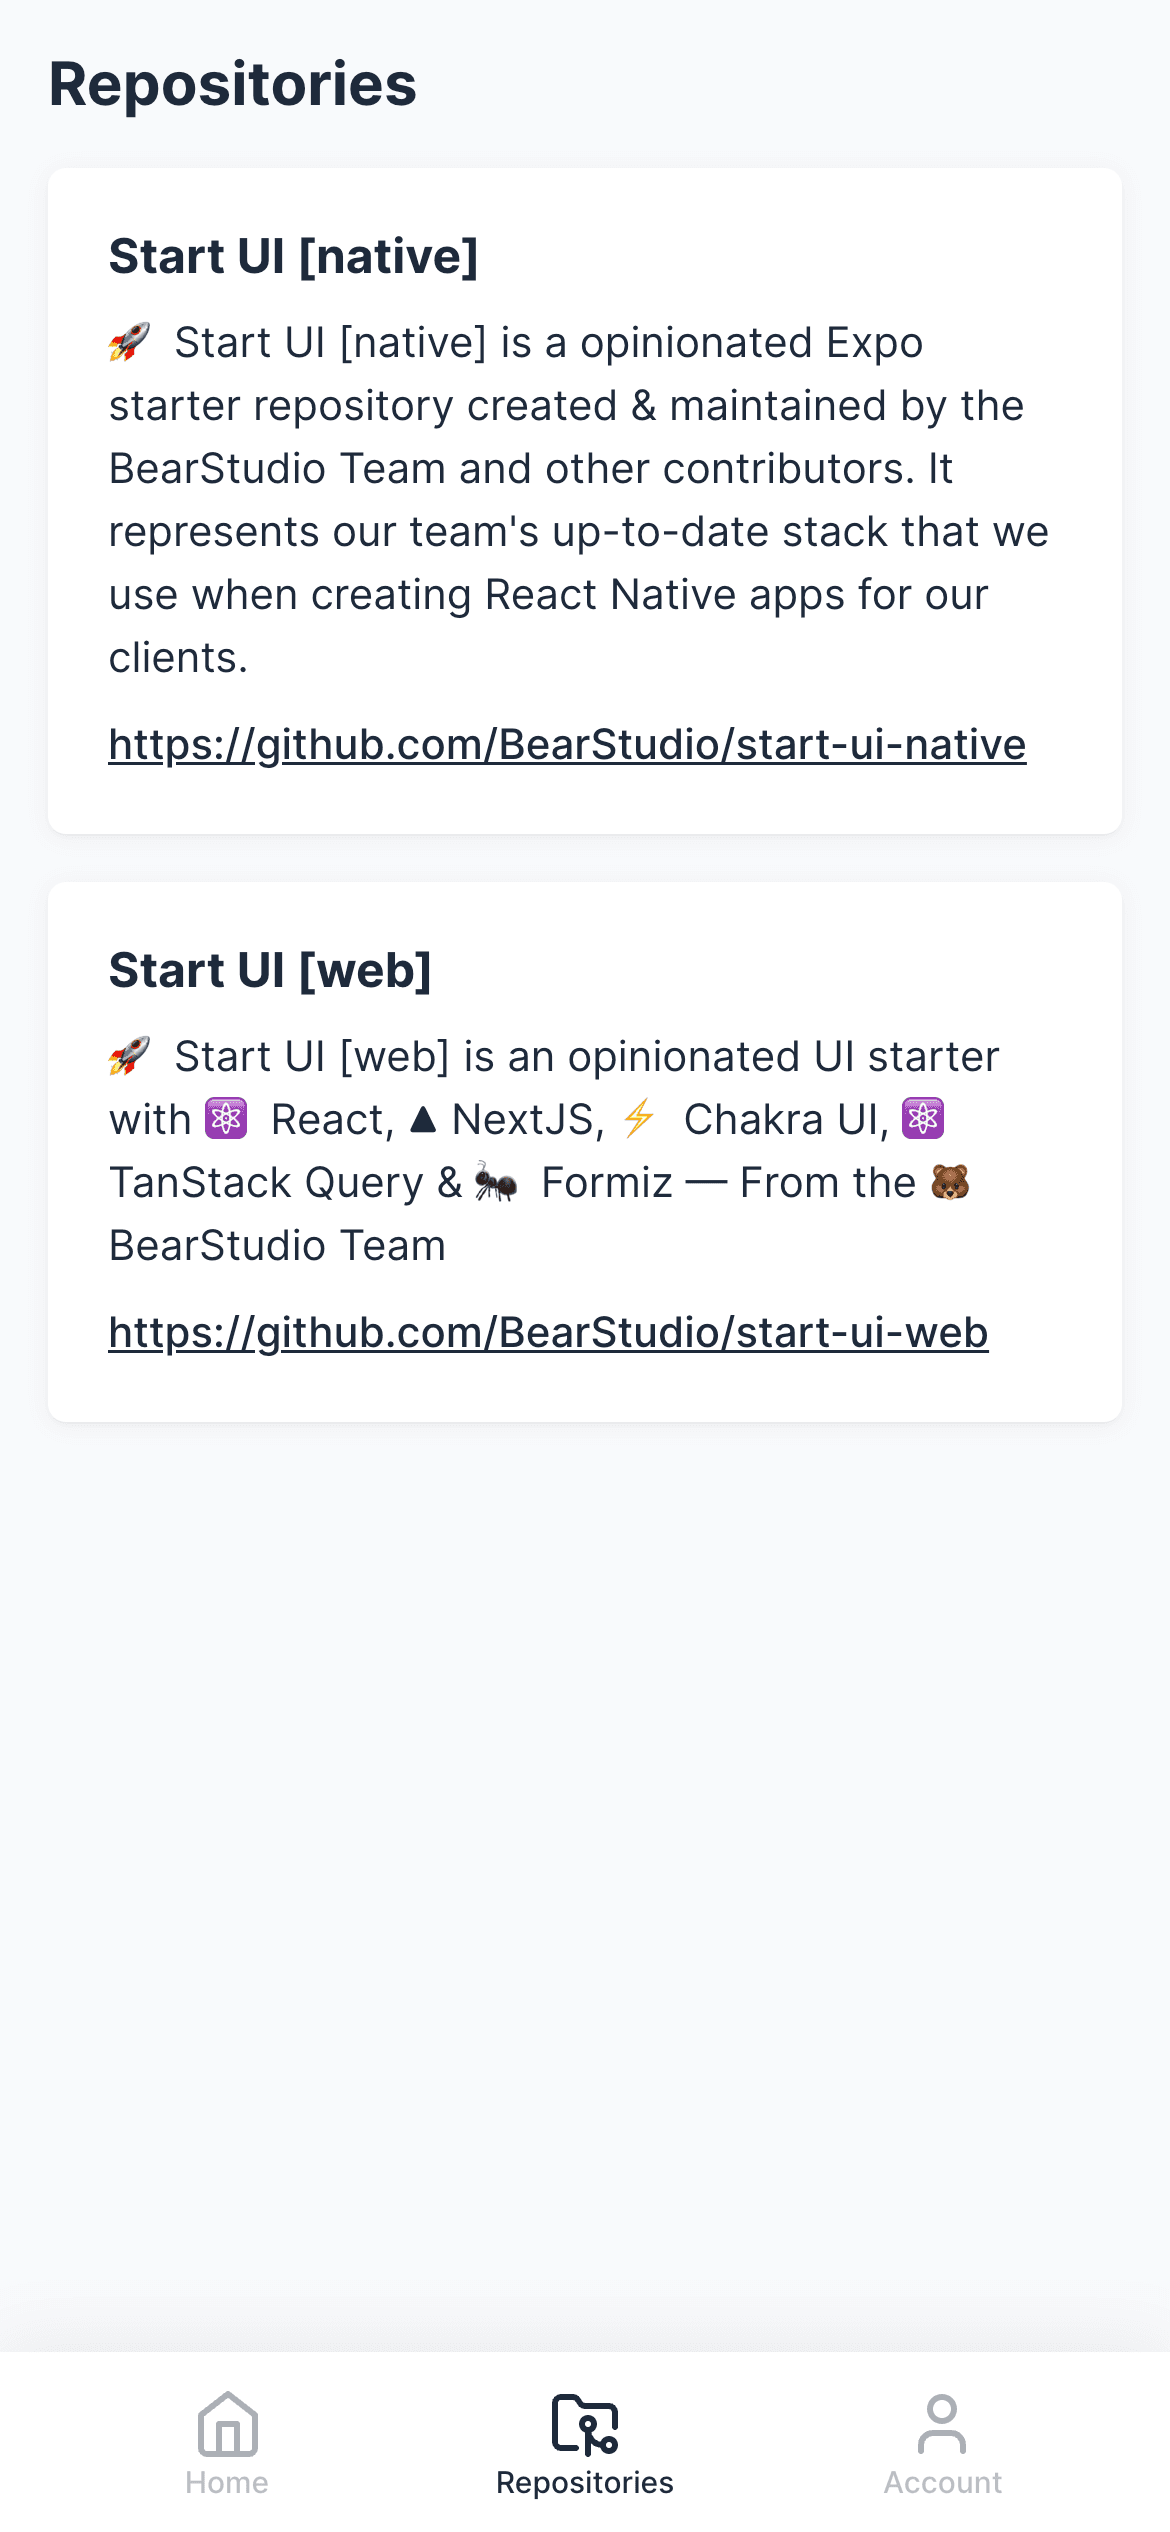Click the Start UI [web] card title
Screen dimensions: 1170x2532
coord(270,971)
